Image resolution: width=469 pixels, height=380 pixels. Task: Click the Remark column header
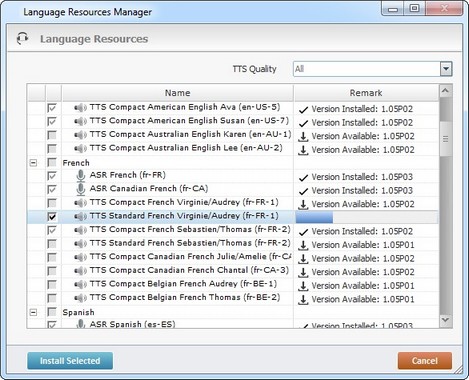366,93
